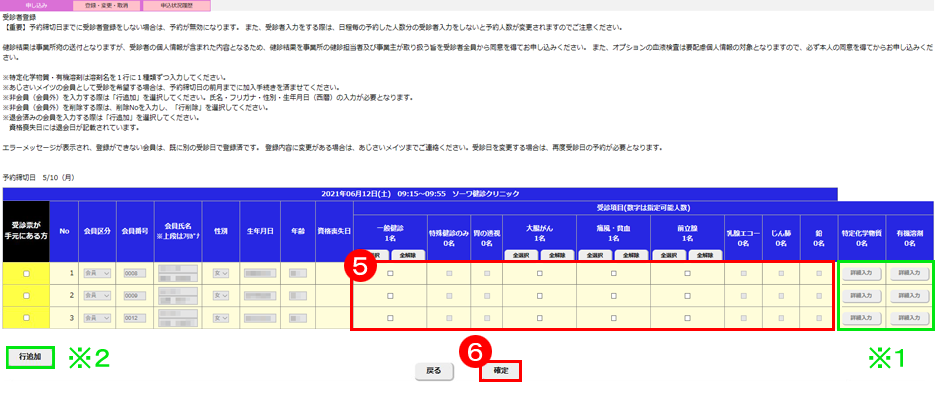Check 痛風・貧血 for member row 3

(614, 318)
